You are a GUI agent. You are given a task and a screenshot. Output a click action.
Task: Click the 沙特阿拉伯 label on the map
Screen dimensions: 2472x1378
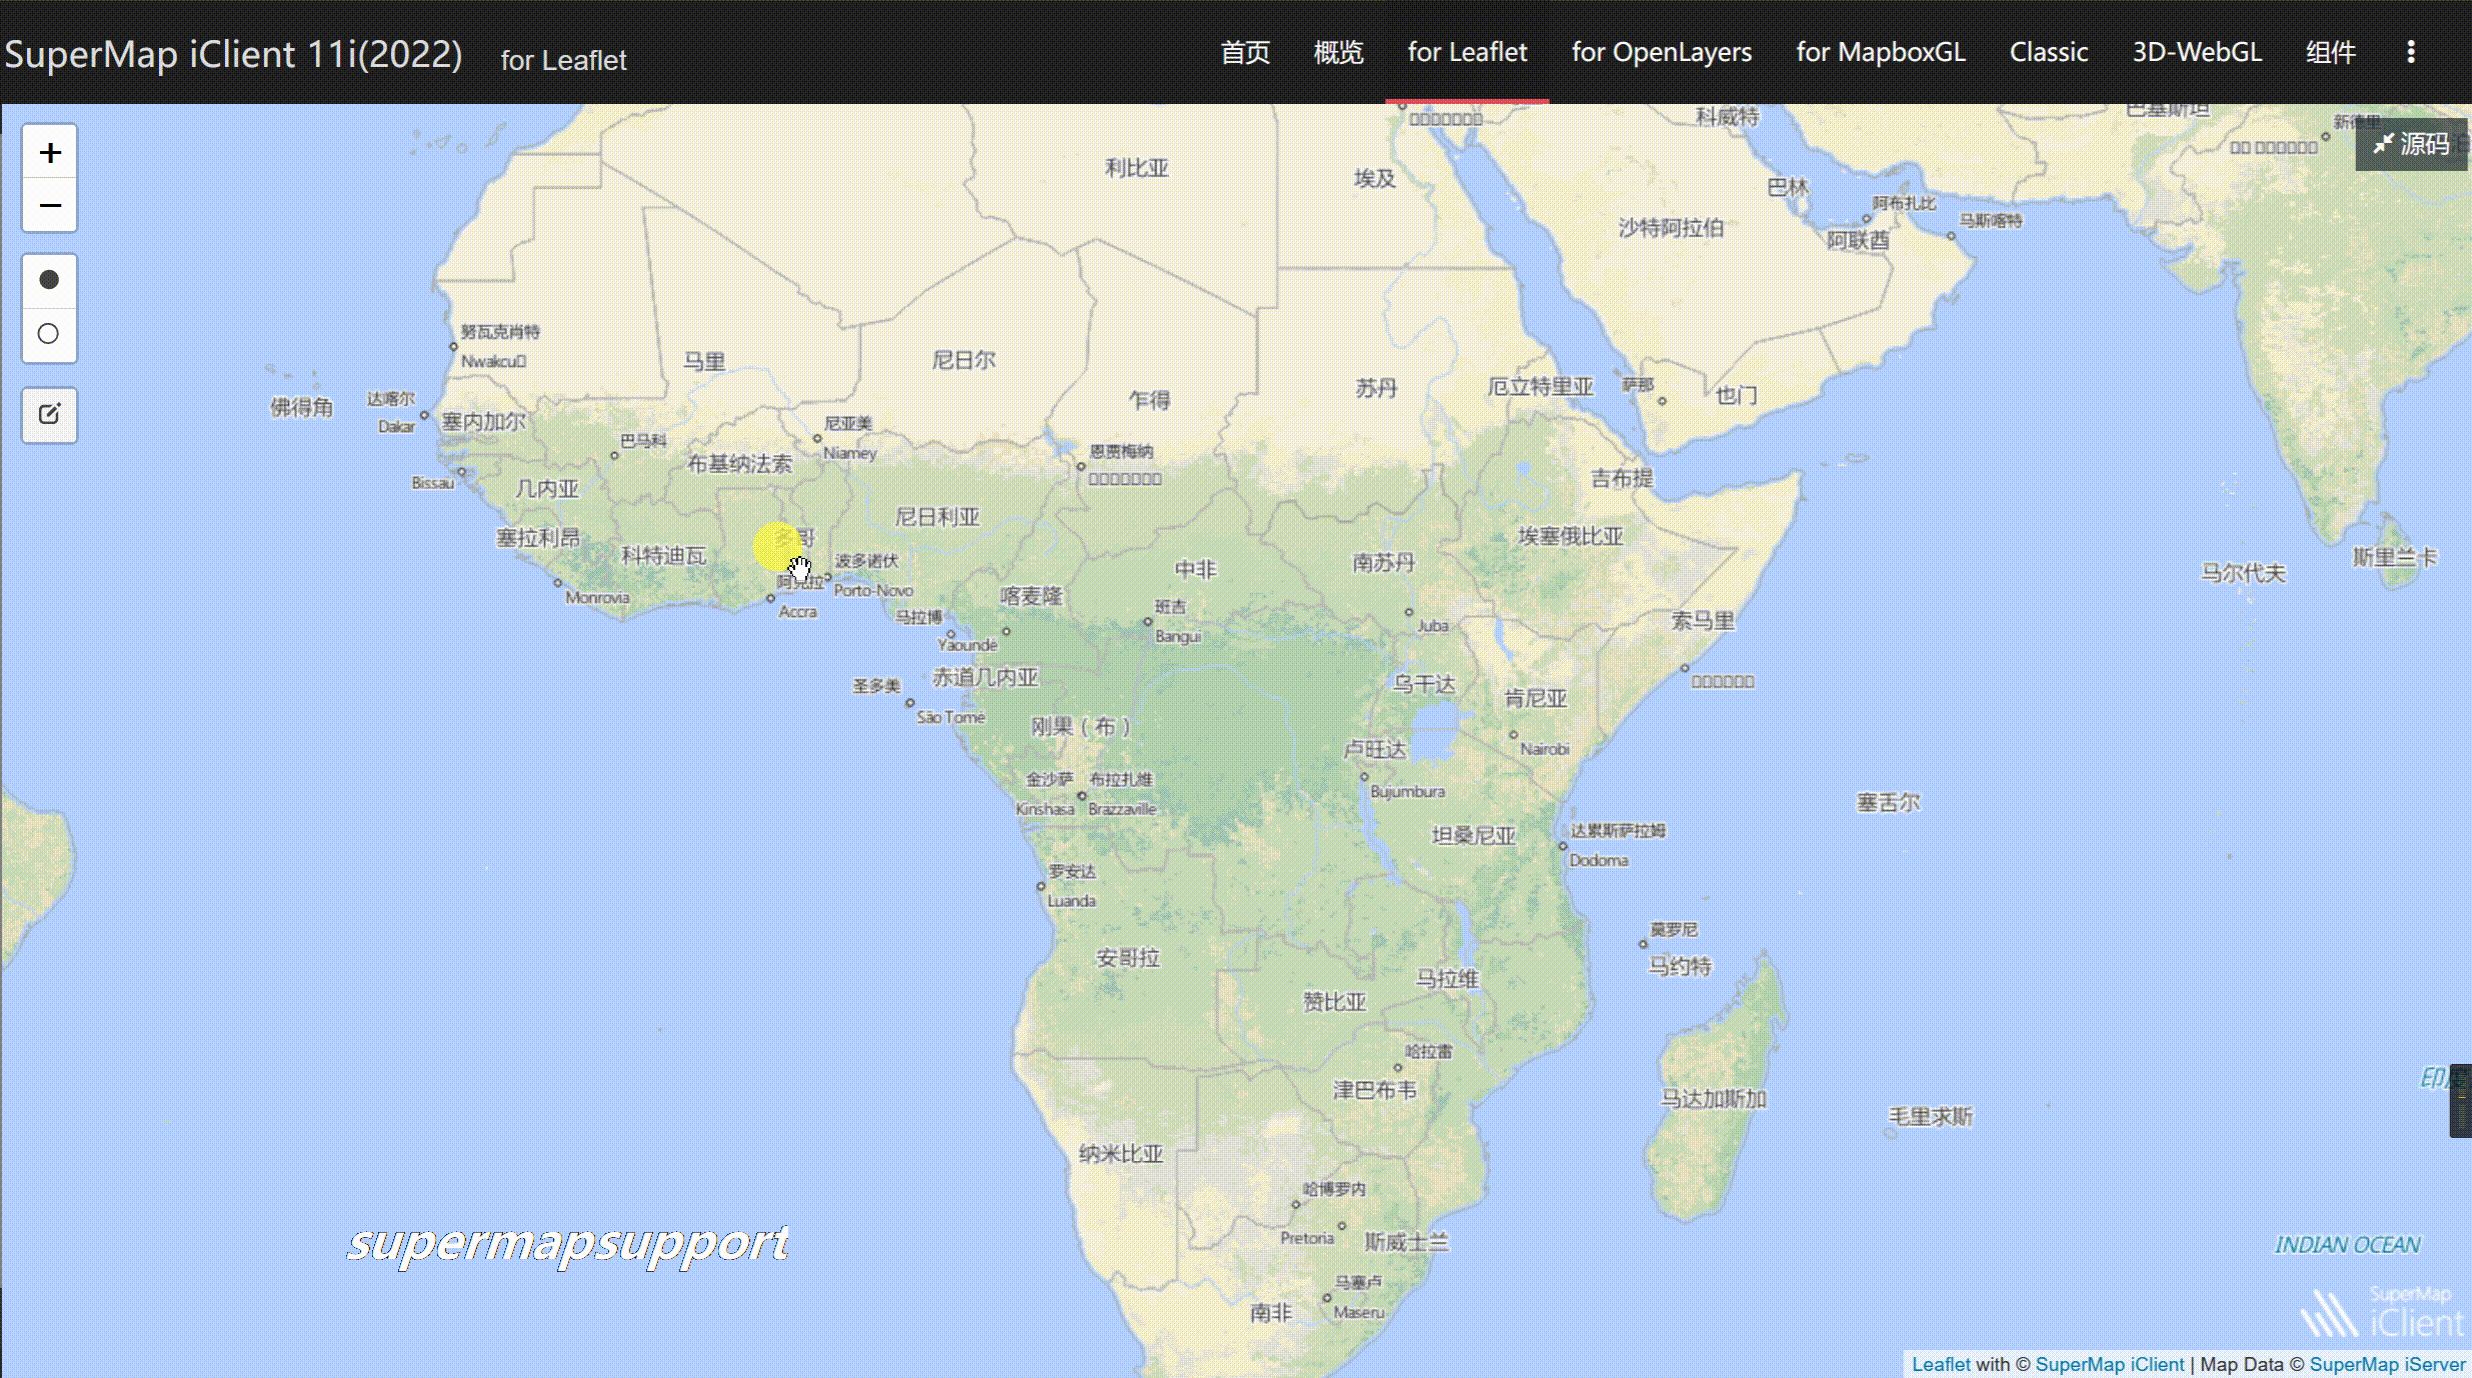[1671, 228]
